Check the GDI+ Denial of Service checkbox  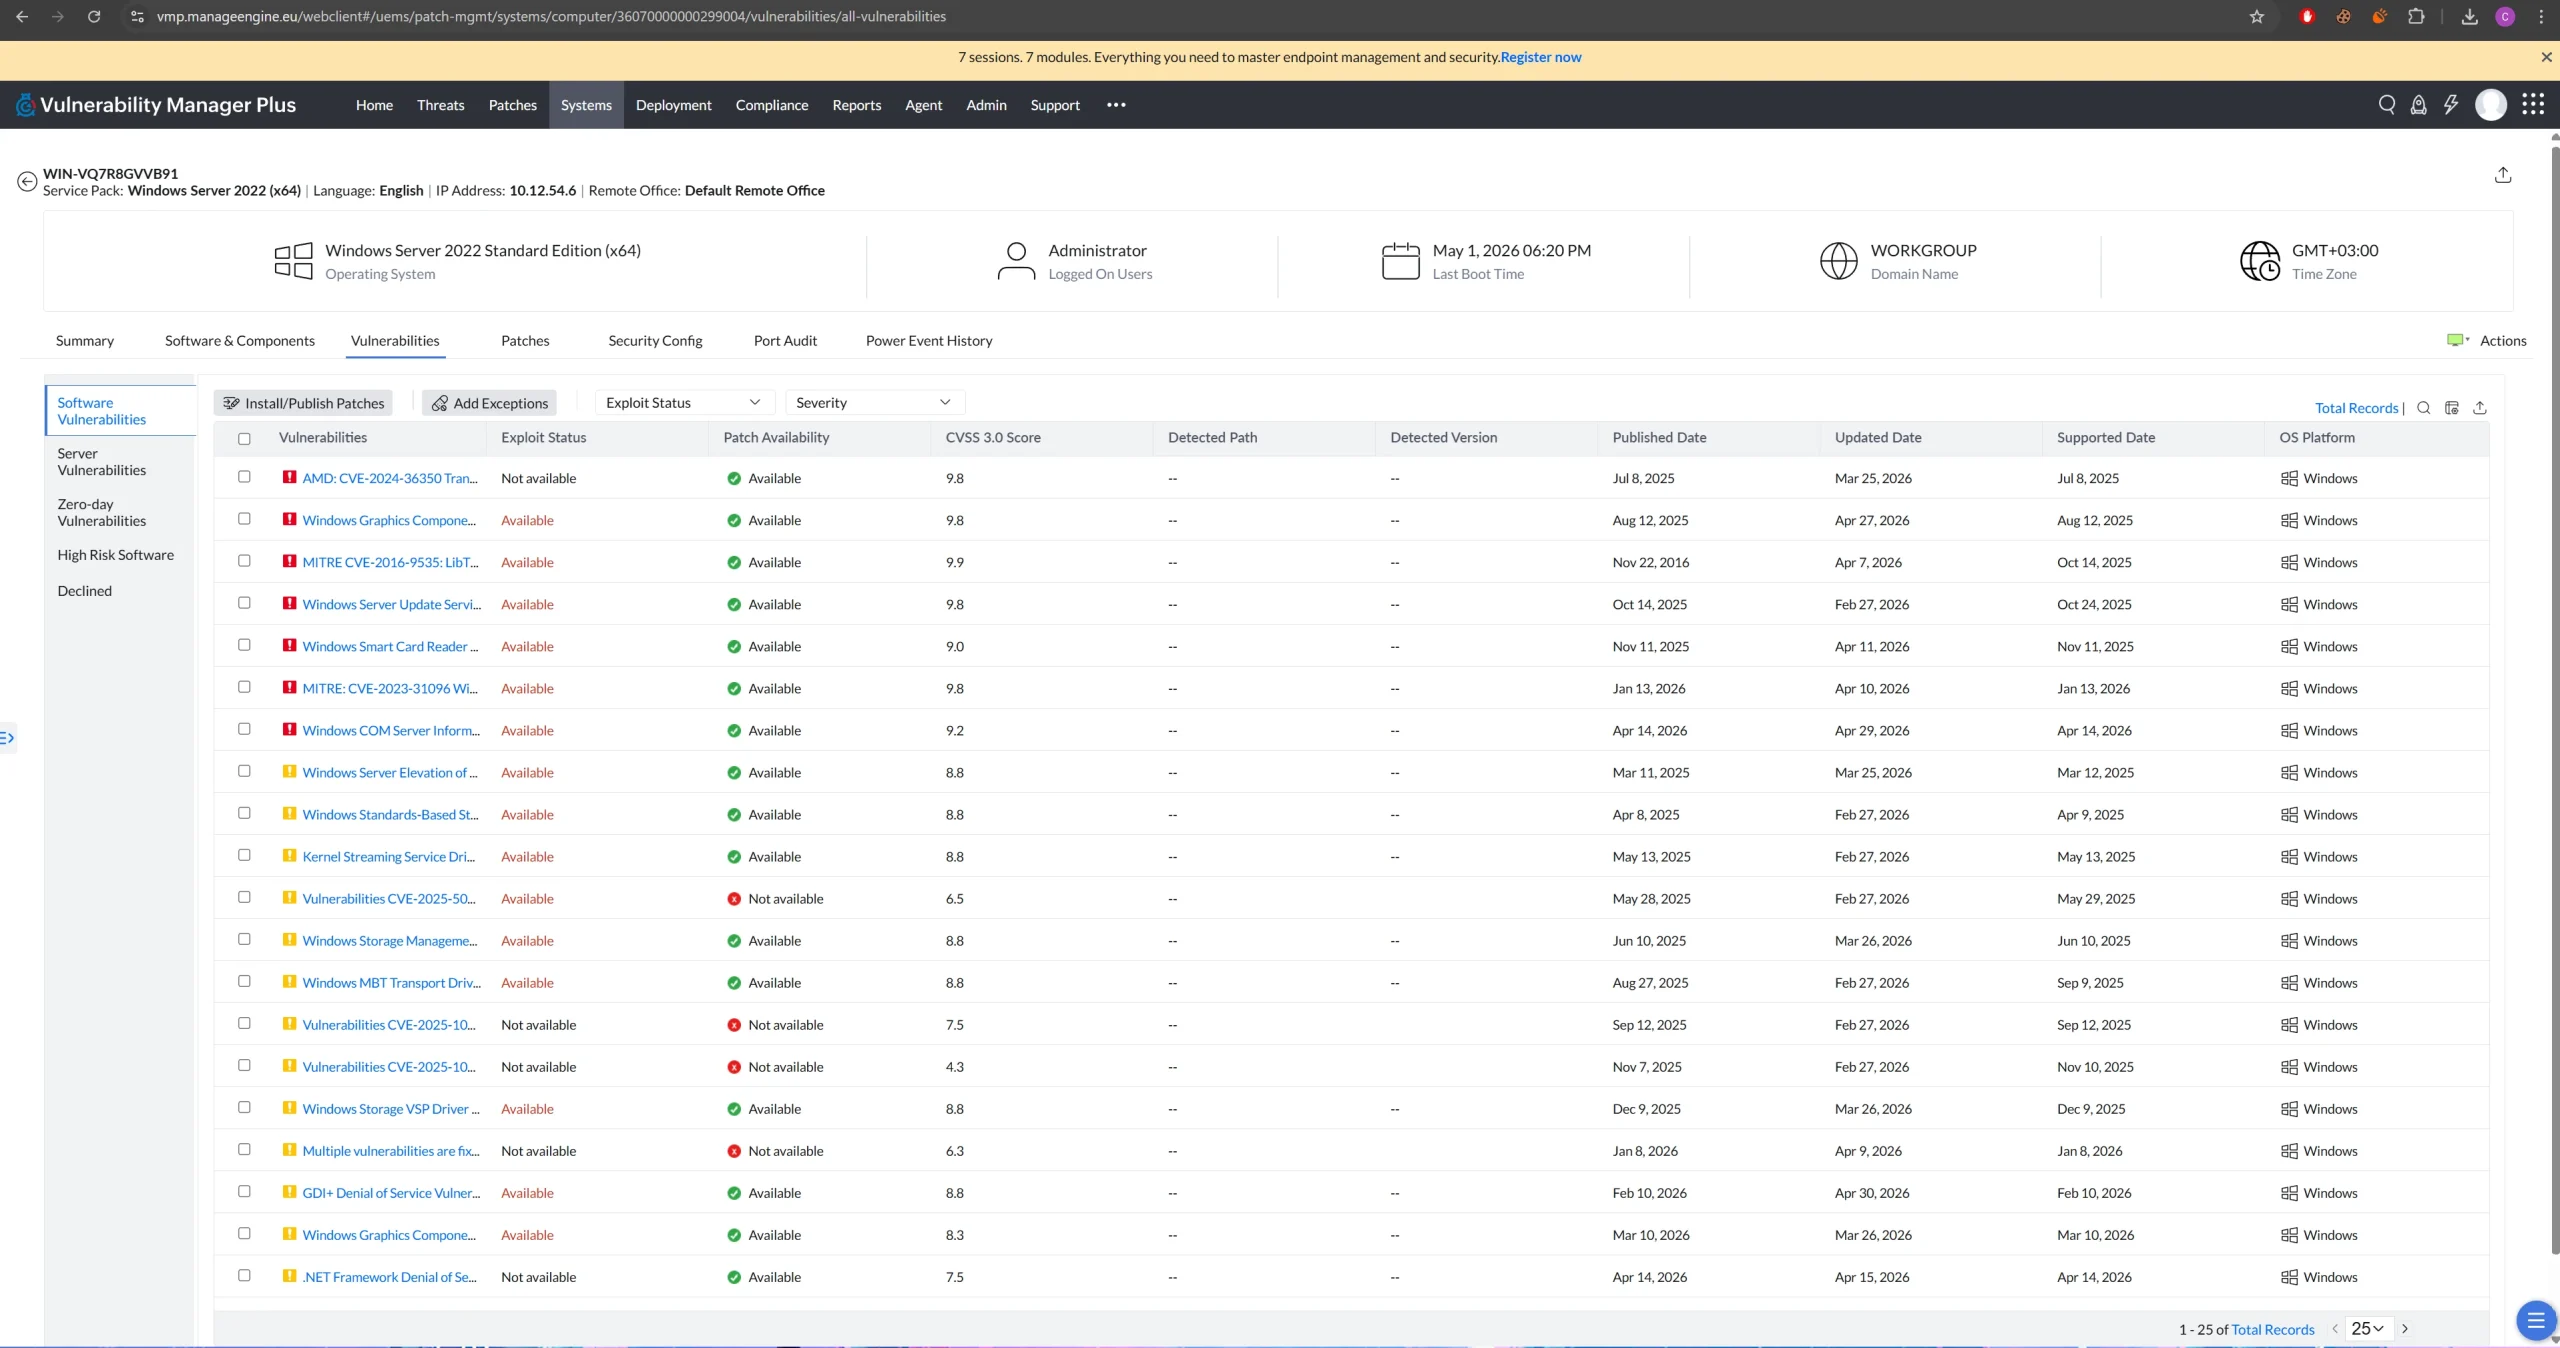pos(244,1191)
